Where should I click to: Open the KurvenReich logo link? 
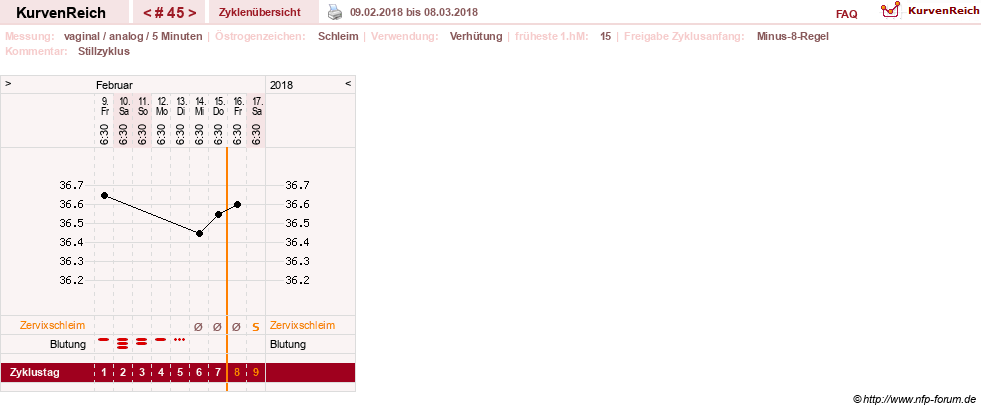click(928, 11)
